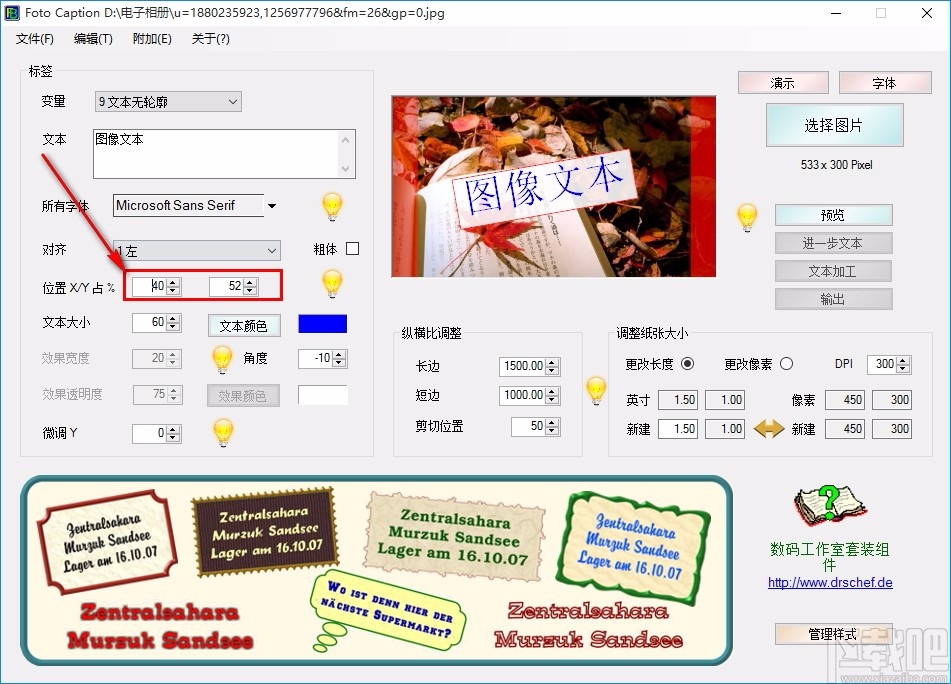The width and height of the screenshot is (951, 684).
Task: Click the book with question mark help icon
Action: point(830,505)
